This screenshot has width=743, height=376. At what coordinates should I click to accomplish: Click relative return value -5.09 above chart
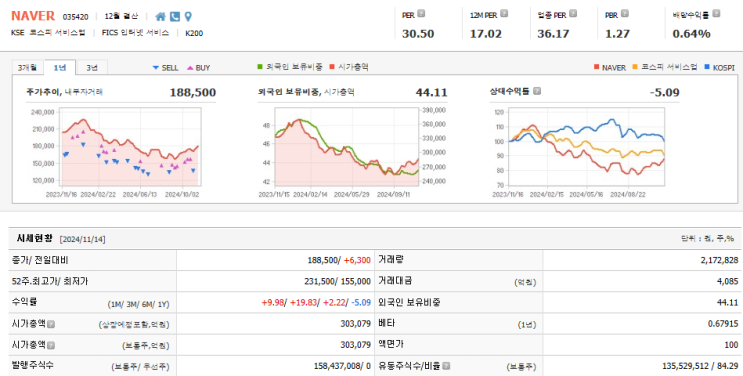664,92
